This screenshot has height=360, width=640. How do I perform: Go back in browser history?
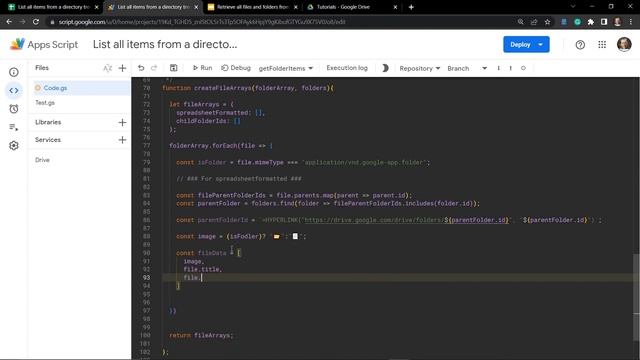tap(9, 22)
